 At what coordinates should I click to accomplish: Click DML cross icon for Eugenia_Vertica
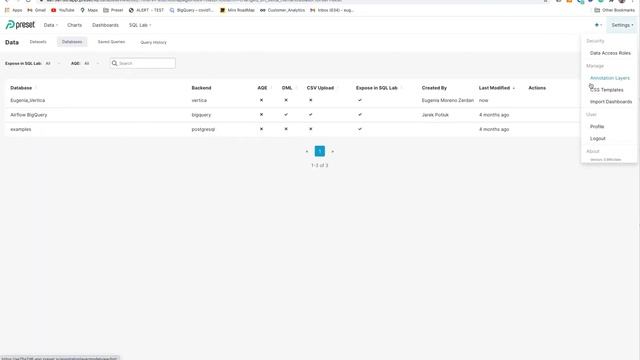point(286,100)
